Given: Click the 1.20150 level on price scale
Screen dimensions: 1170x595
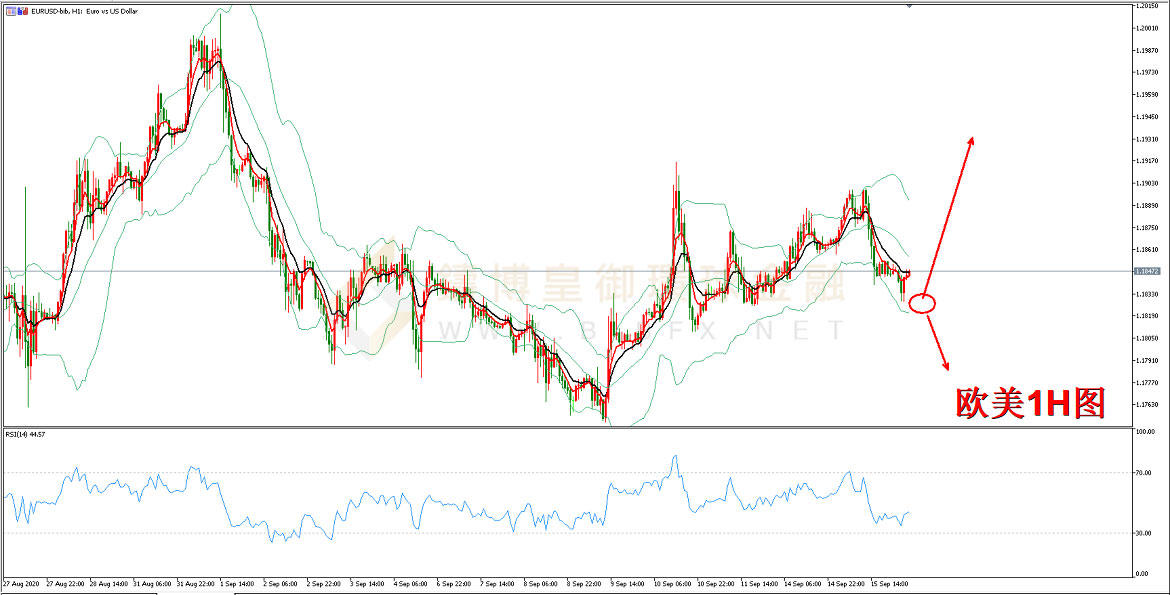Looking at the screenshot, I should pos(1146,6).
